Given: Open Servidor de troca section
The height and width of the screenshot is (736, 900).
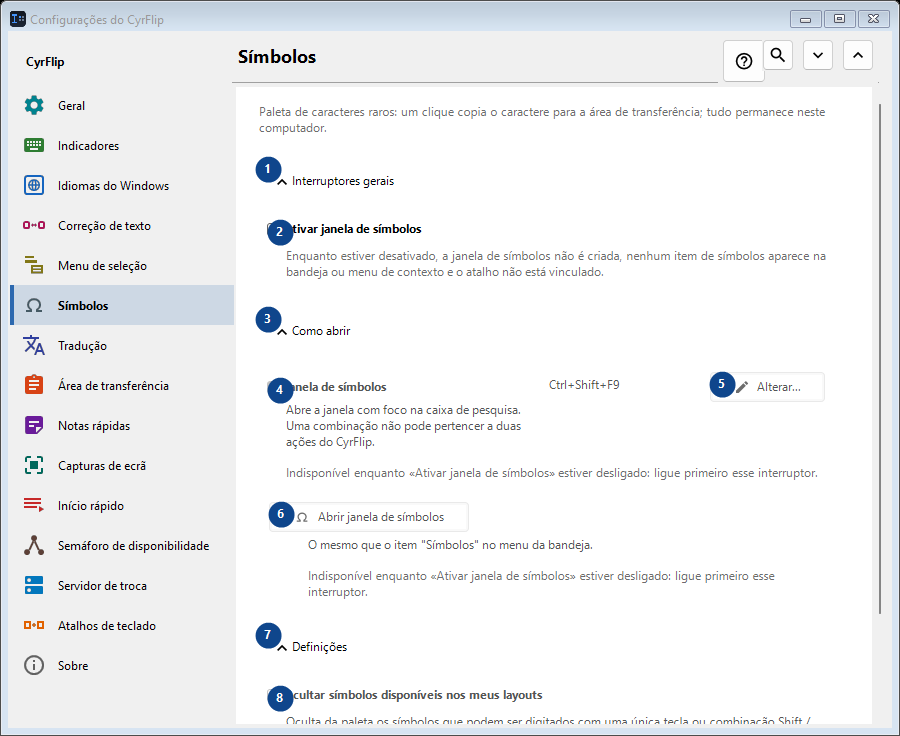Looking at the screenshot, I should pyautogui.click(x=122, y=586).
